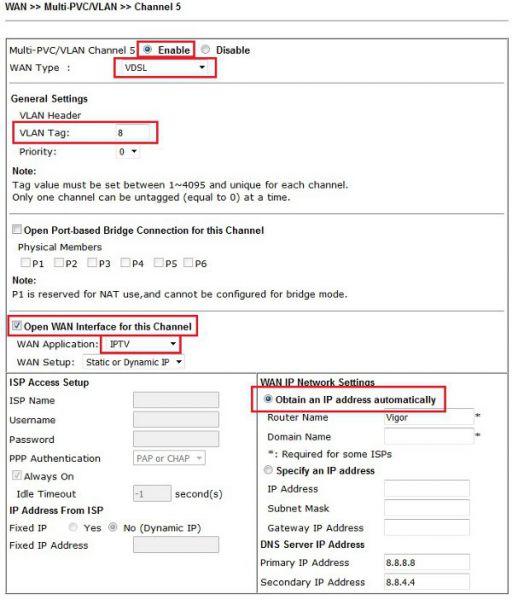512x600 pixels.
Task: Click the VLAN Tag input field
Action: [132, 133]
